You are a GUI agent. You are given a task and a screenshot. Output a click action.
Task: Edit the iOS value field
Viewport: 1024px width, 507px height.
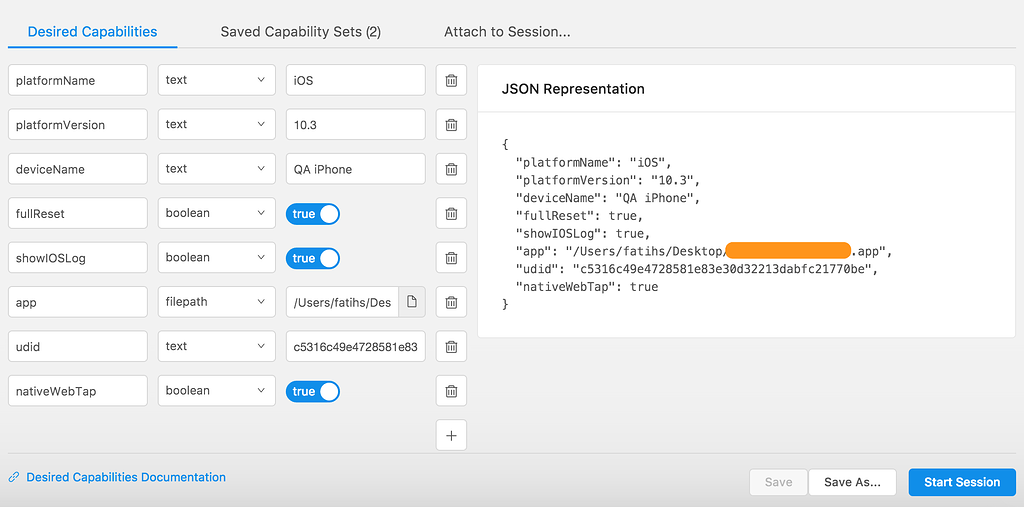click(356, 80)
